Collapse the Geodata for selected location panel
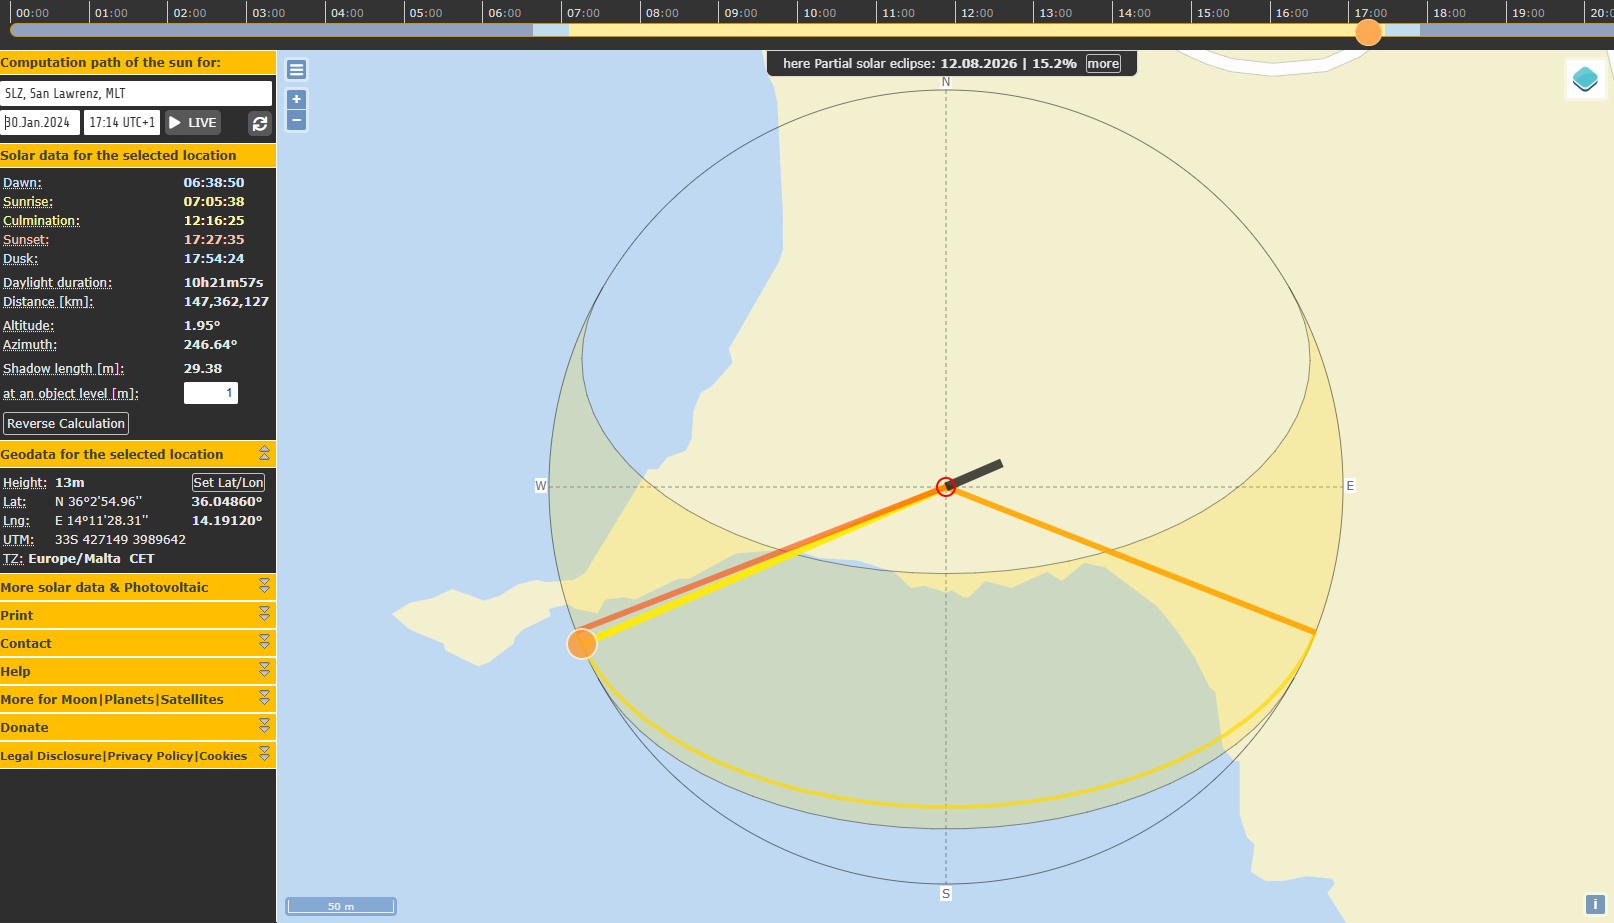 click(264, 453)
